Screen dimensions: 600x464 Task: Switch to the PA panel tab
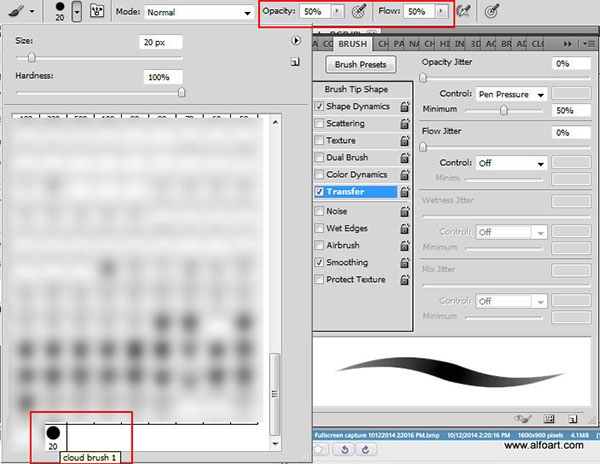[399, 44]
